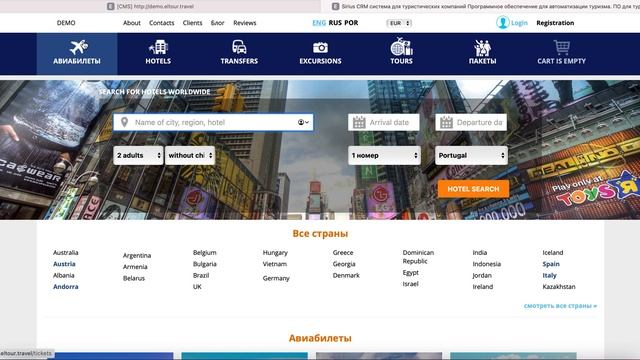The height and width of the screenshot is (360, 640).
Task: Open the without children dropdown
Action: click(190, 156)
